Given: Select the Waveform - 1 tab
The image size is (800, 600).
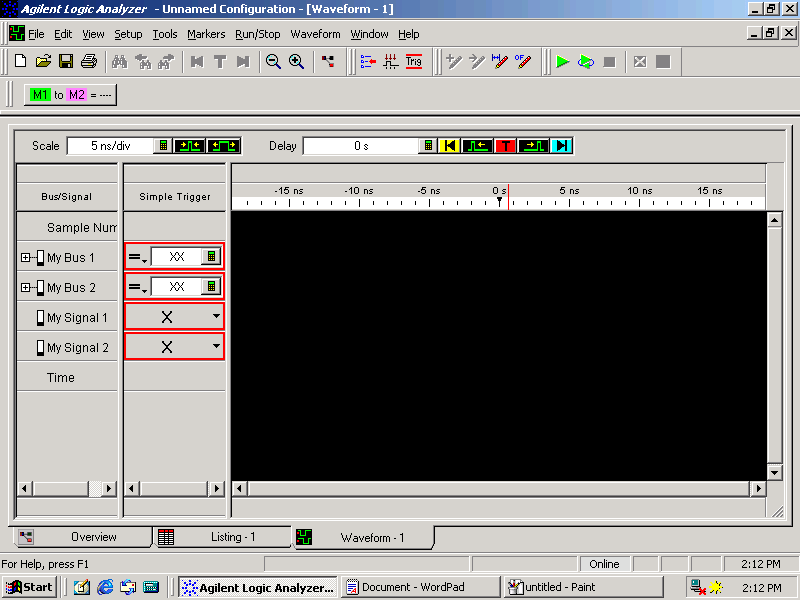Looking at the screenshot, I should pyautogui.click(x=363, y=538).
